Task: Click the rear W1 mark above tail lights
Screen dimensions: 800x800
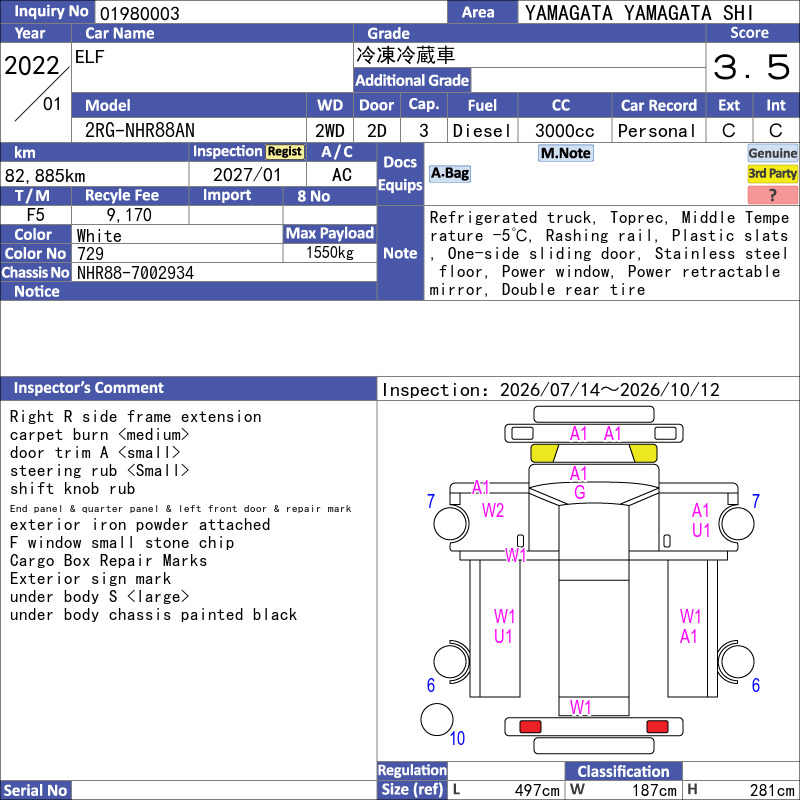Action: (x=581, y=707)
